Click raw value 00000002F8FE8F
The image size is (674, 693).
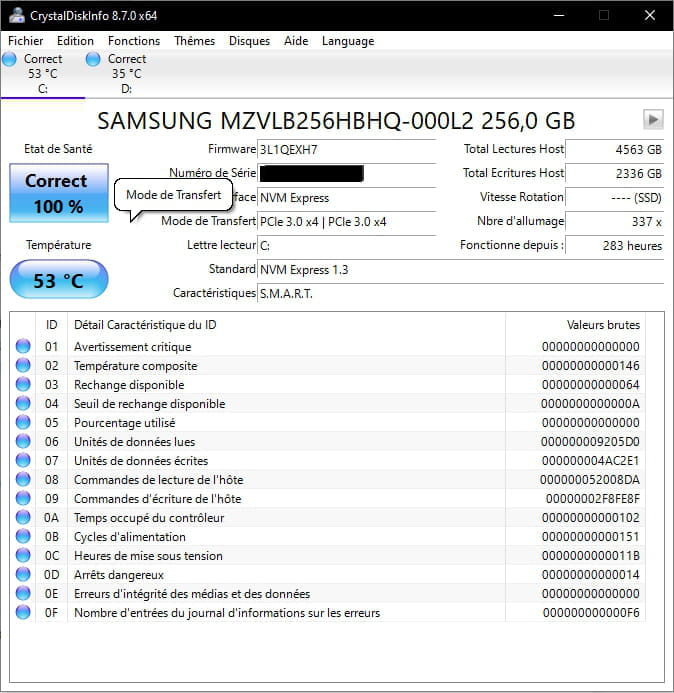point(593,499)
